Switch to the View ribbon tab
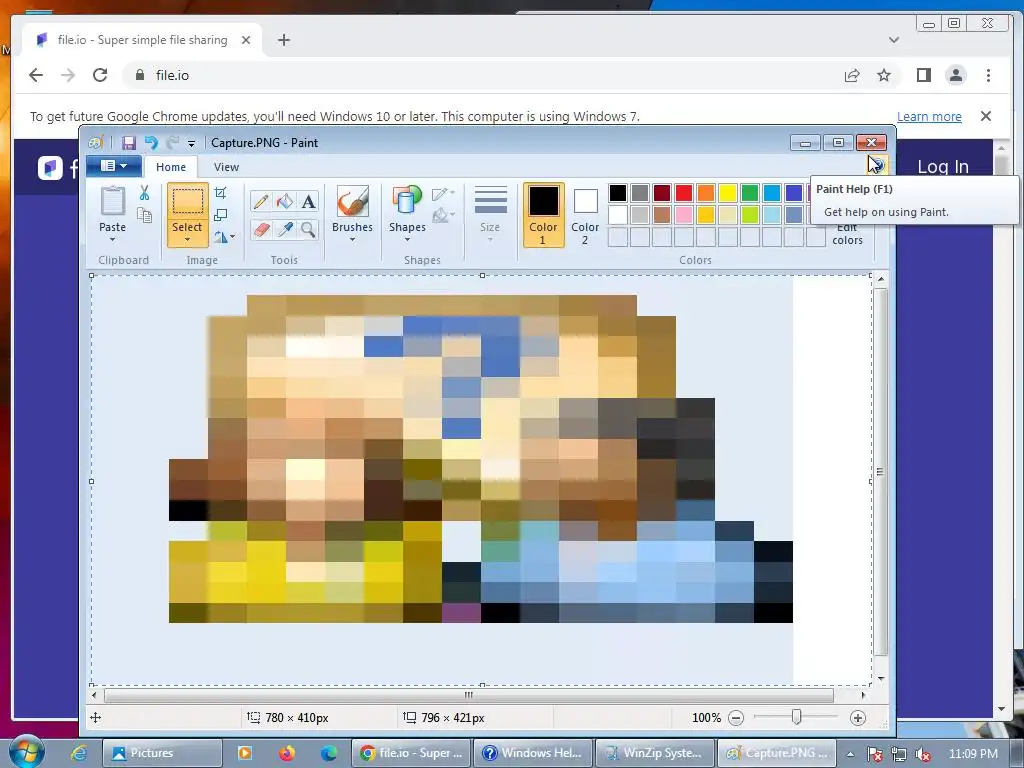Image resolution: width=1024 pixels, height=768 pixels. tap(226, 167)
